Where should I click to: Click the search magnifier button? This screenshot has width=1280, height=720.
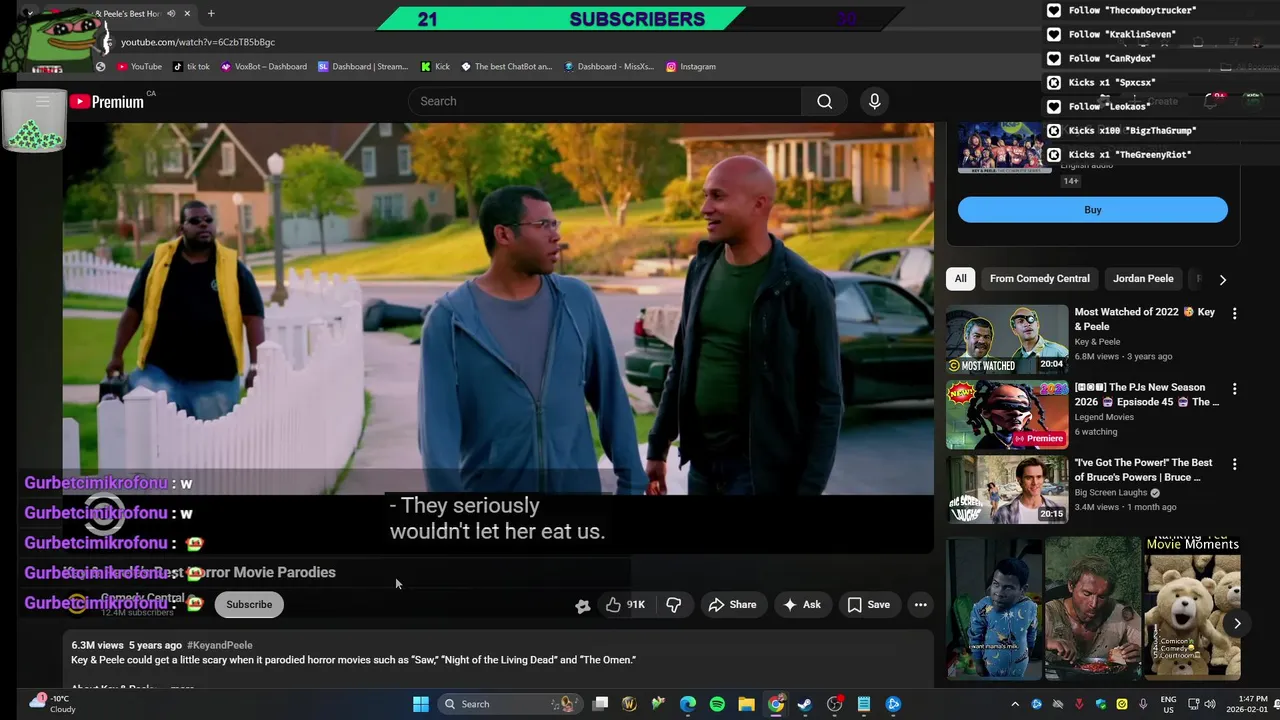tap(824, 101)
